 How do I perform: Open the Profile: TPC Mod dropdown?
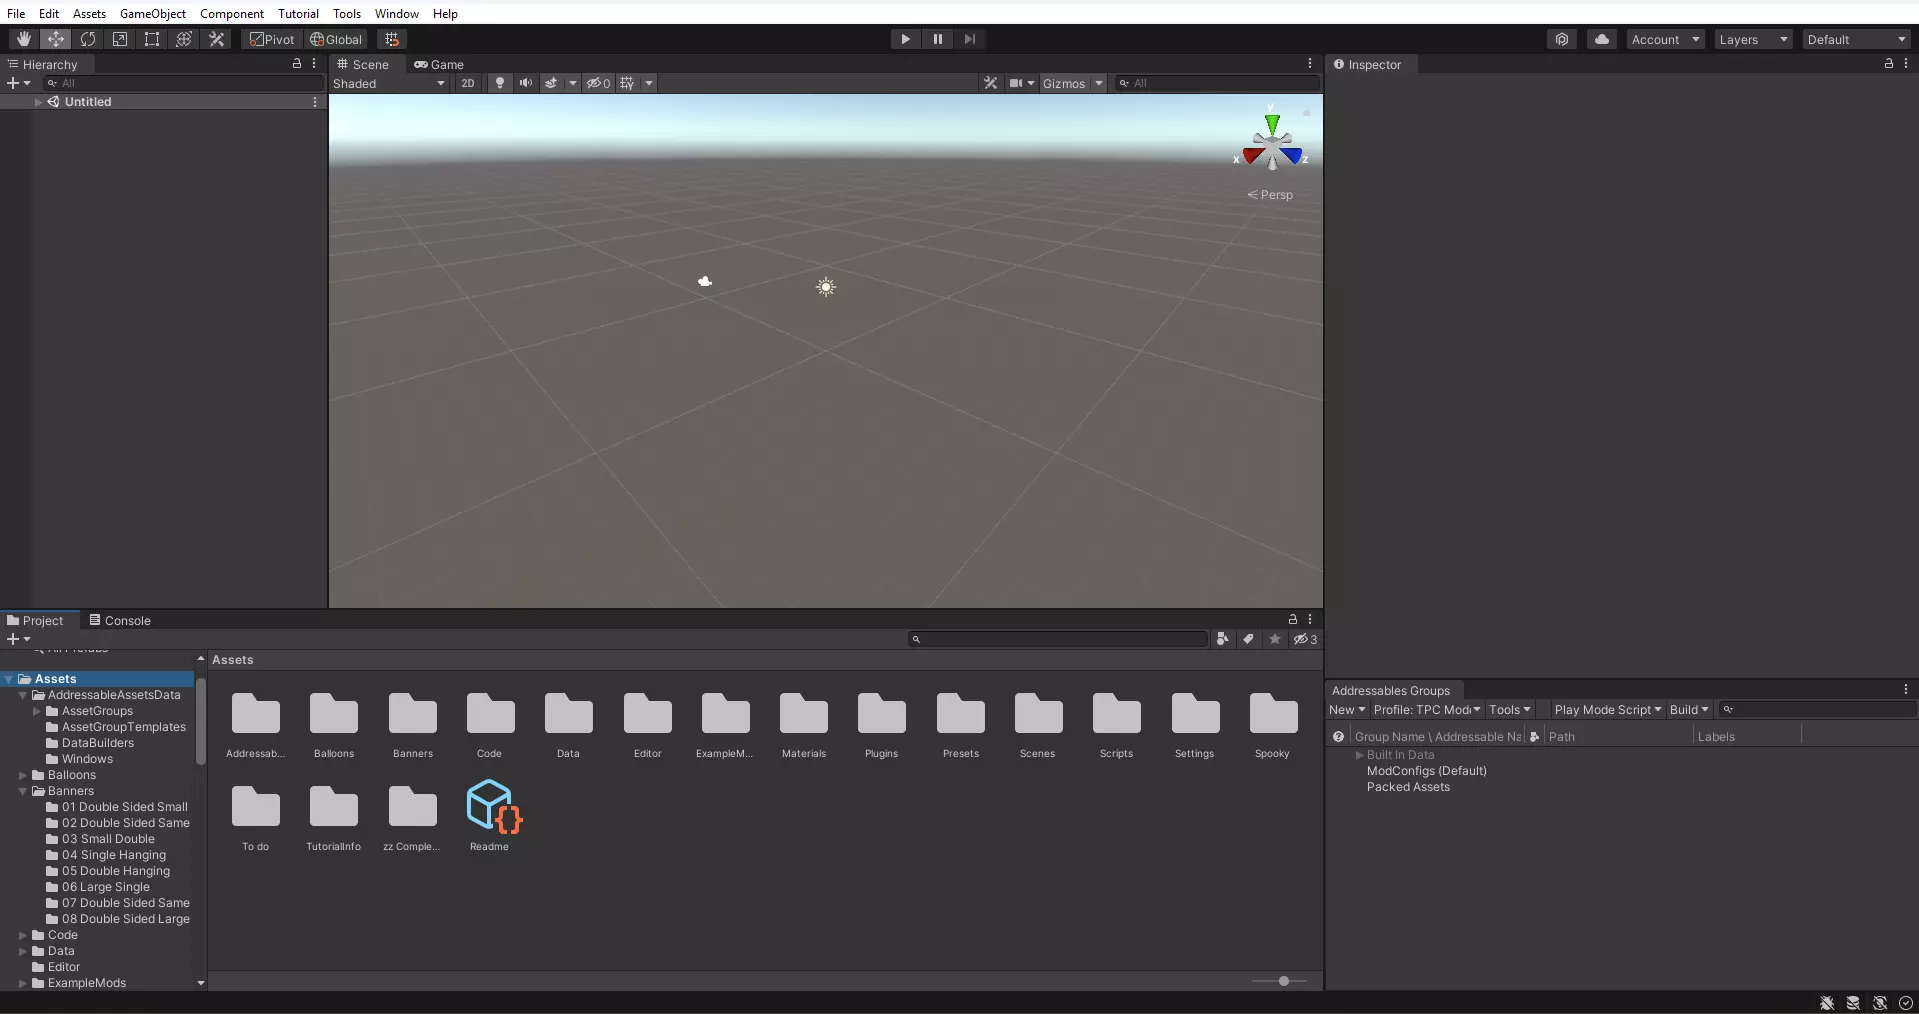pyautogui.click(x=1427, y=709)
